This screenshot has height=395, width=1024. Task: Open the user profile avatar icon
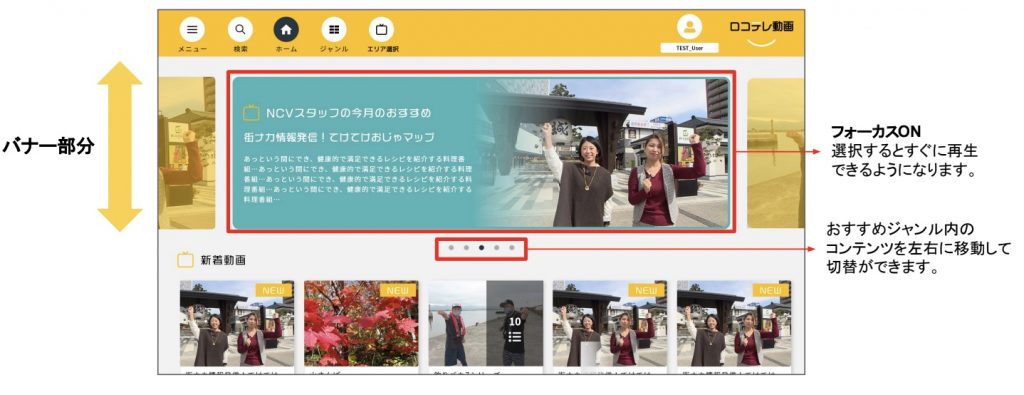point(689,27)
